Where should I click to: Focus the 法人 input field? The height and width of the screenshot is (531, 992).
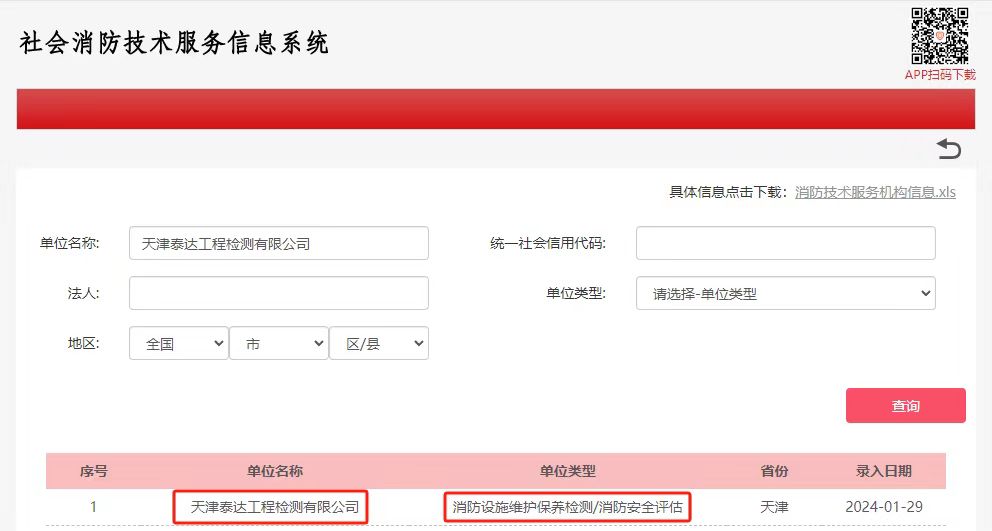pyautogui.click(x=278, y=293)
